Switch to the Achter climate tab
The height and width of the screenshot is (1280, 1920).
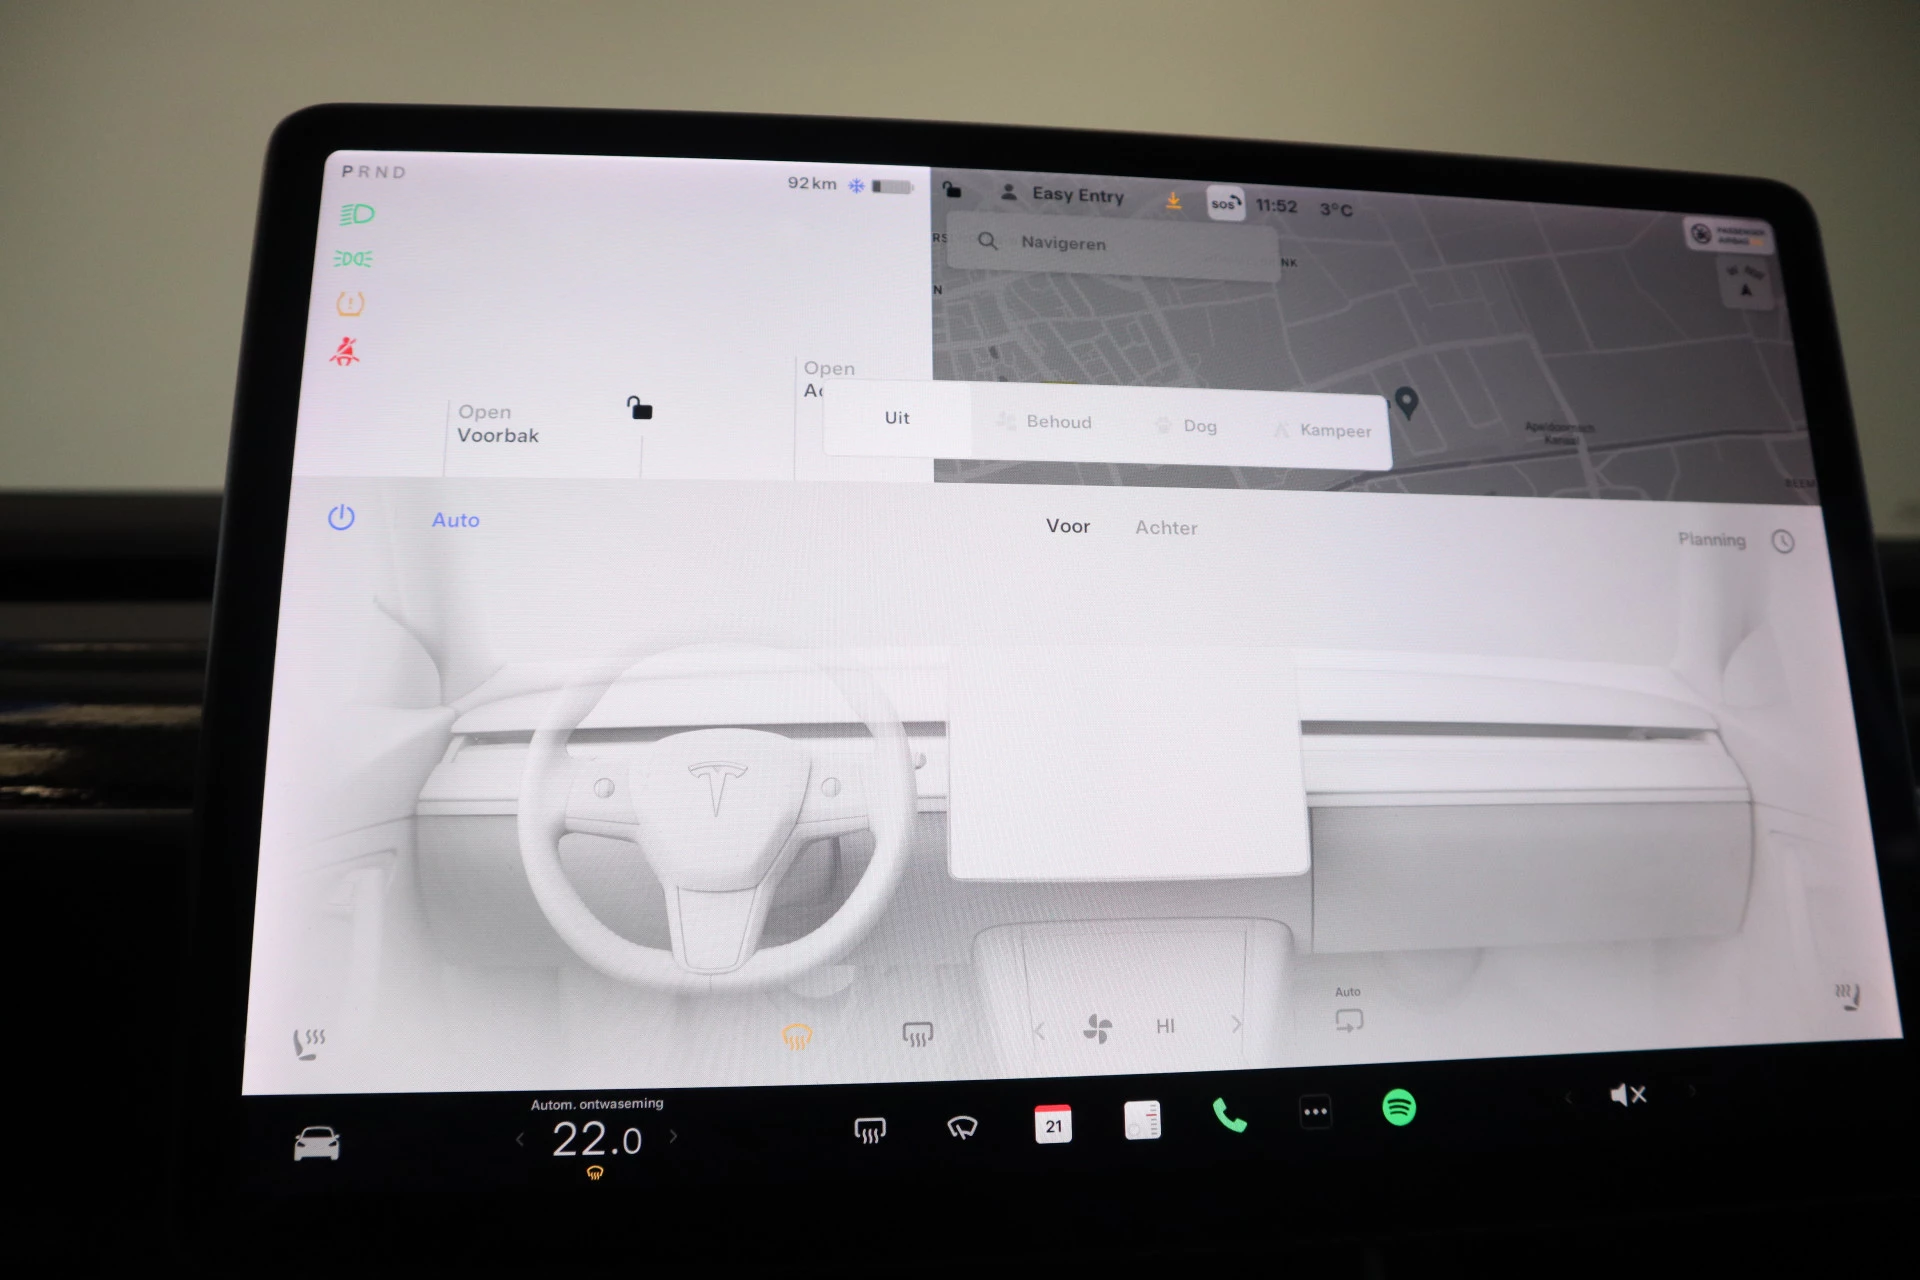[x=1166, y=528]
